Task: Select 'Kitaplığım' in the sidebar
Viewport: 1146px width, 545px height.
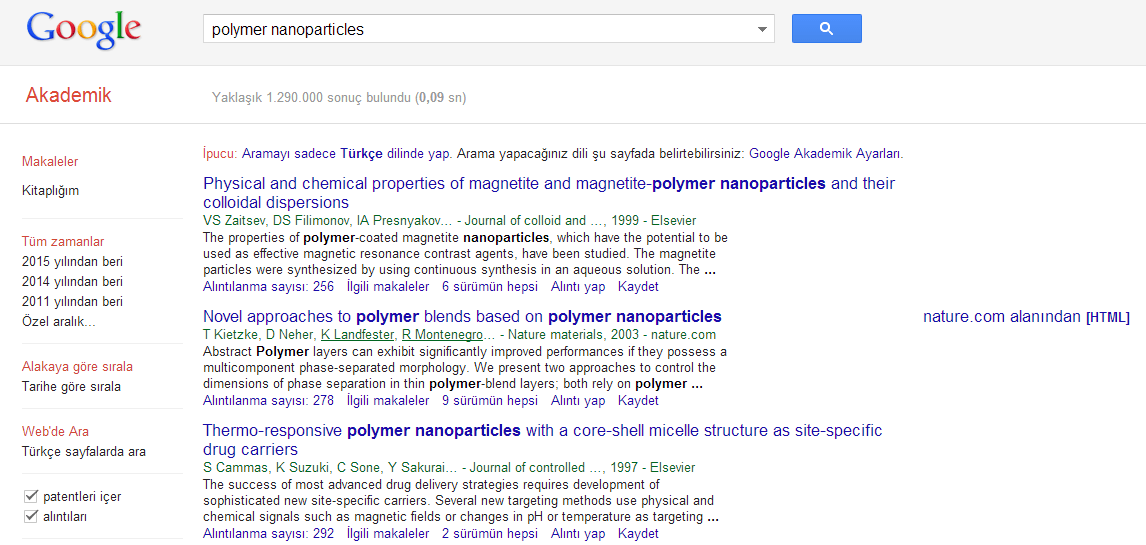Action: [50, 190]
